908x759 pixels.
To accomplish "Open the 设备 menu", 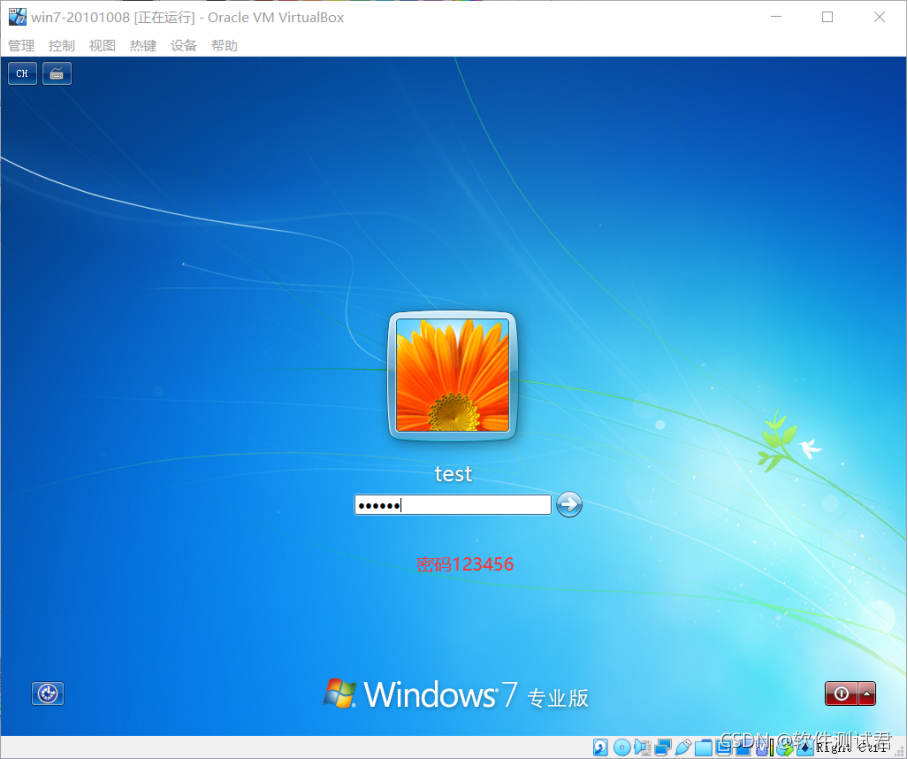I will pyautogui.click(x=184, y=46).
